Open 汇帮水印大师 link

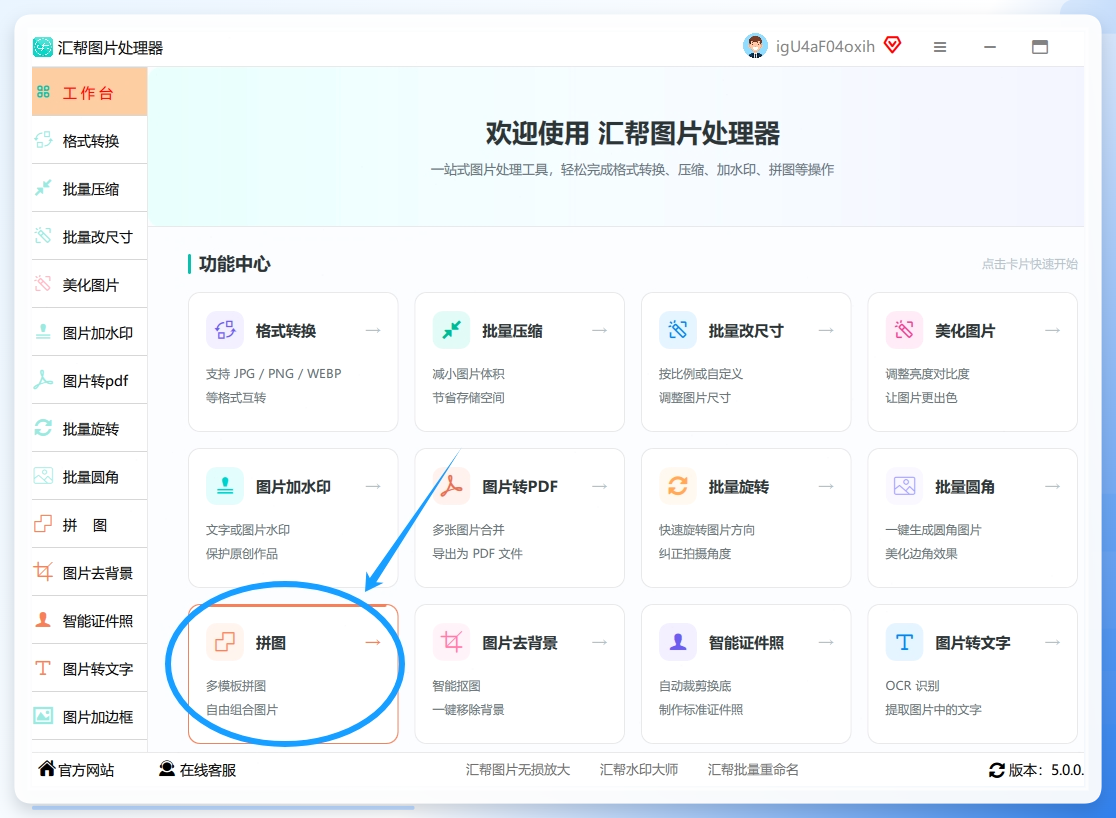[638, 770]
